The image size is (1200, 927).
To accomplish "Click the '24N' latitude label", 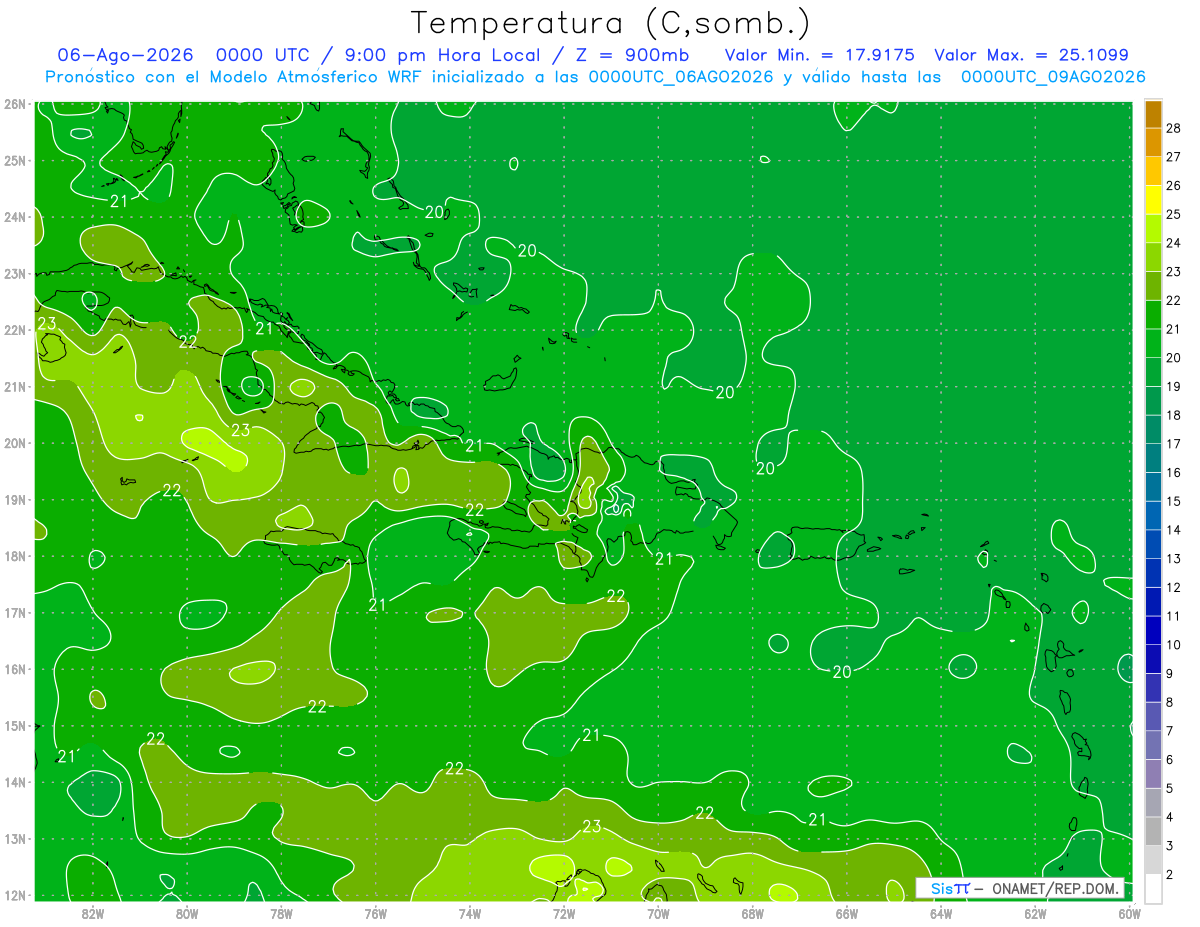I will point(15,217).
